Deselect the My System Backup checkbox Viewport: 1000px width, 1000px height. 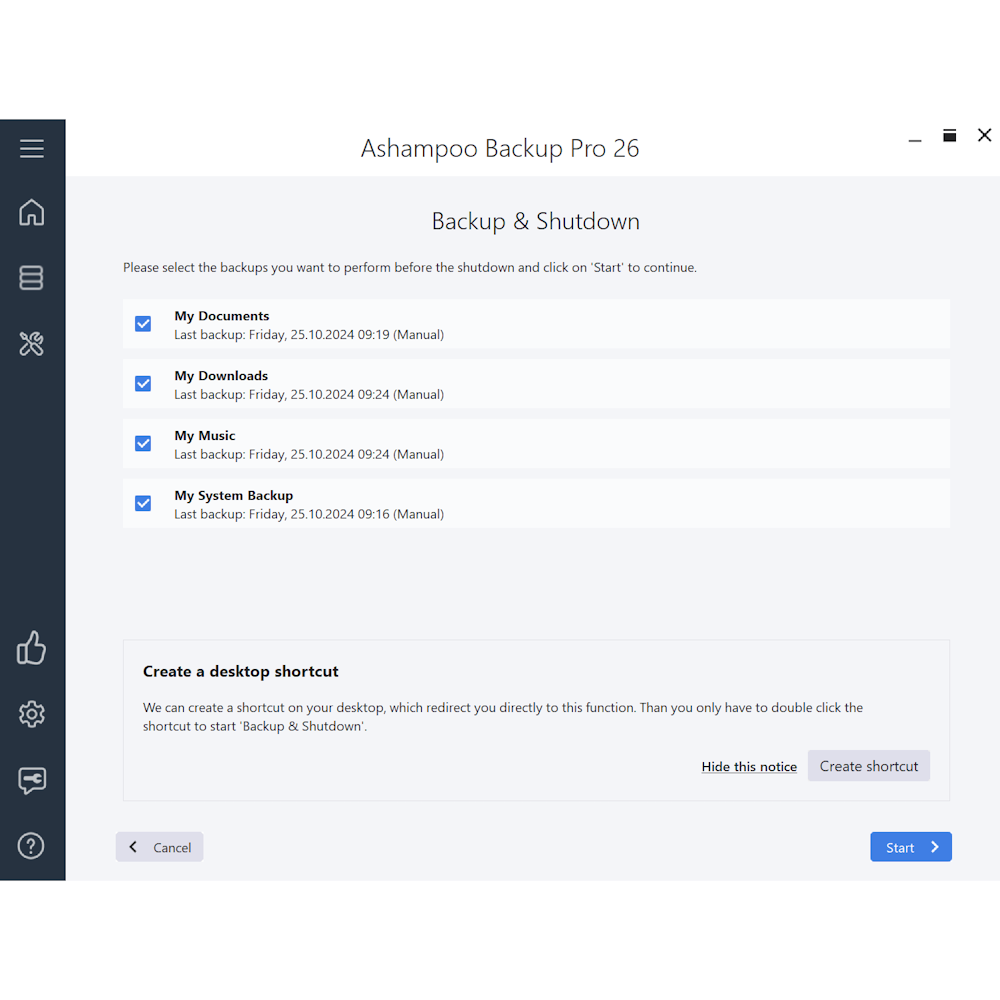click(x=143, y=504)
